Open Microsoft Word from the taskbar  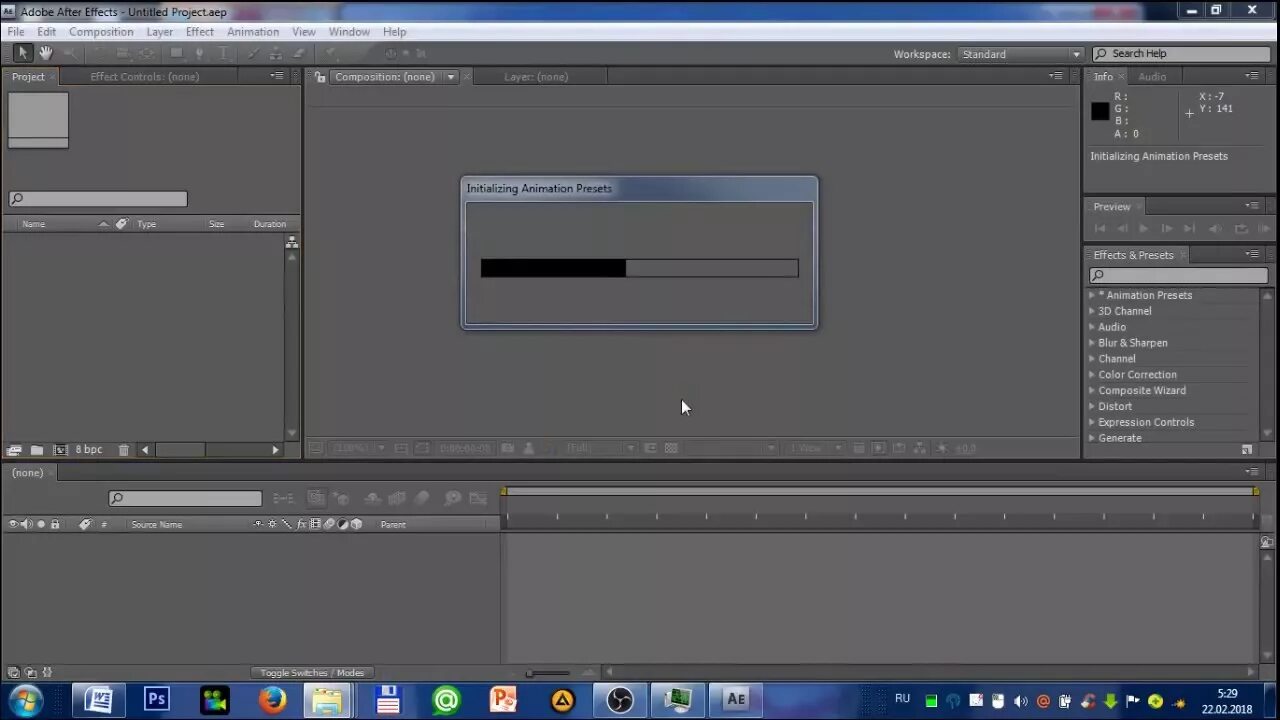pyautogui.click(x=98, y=699)
